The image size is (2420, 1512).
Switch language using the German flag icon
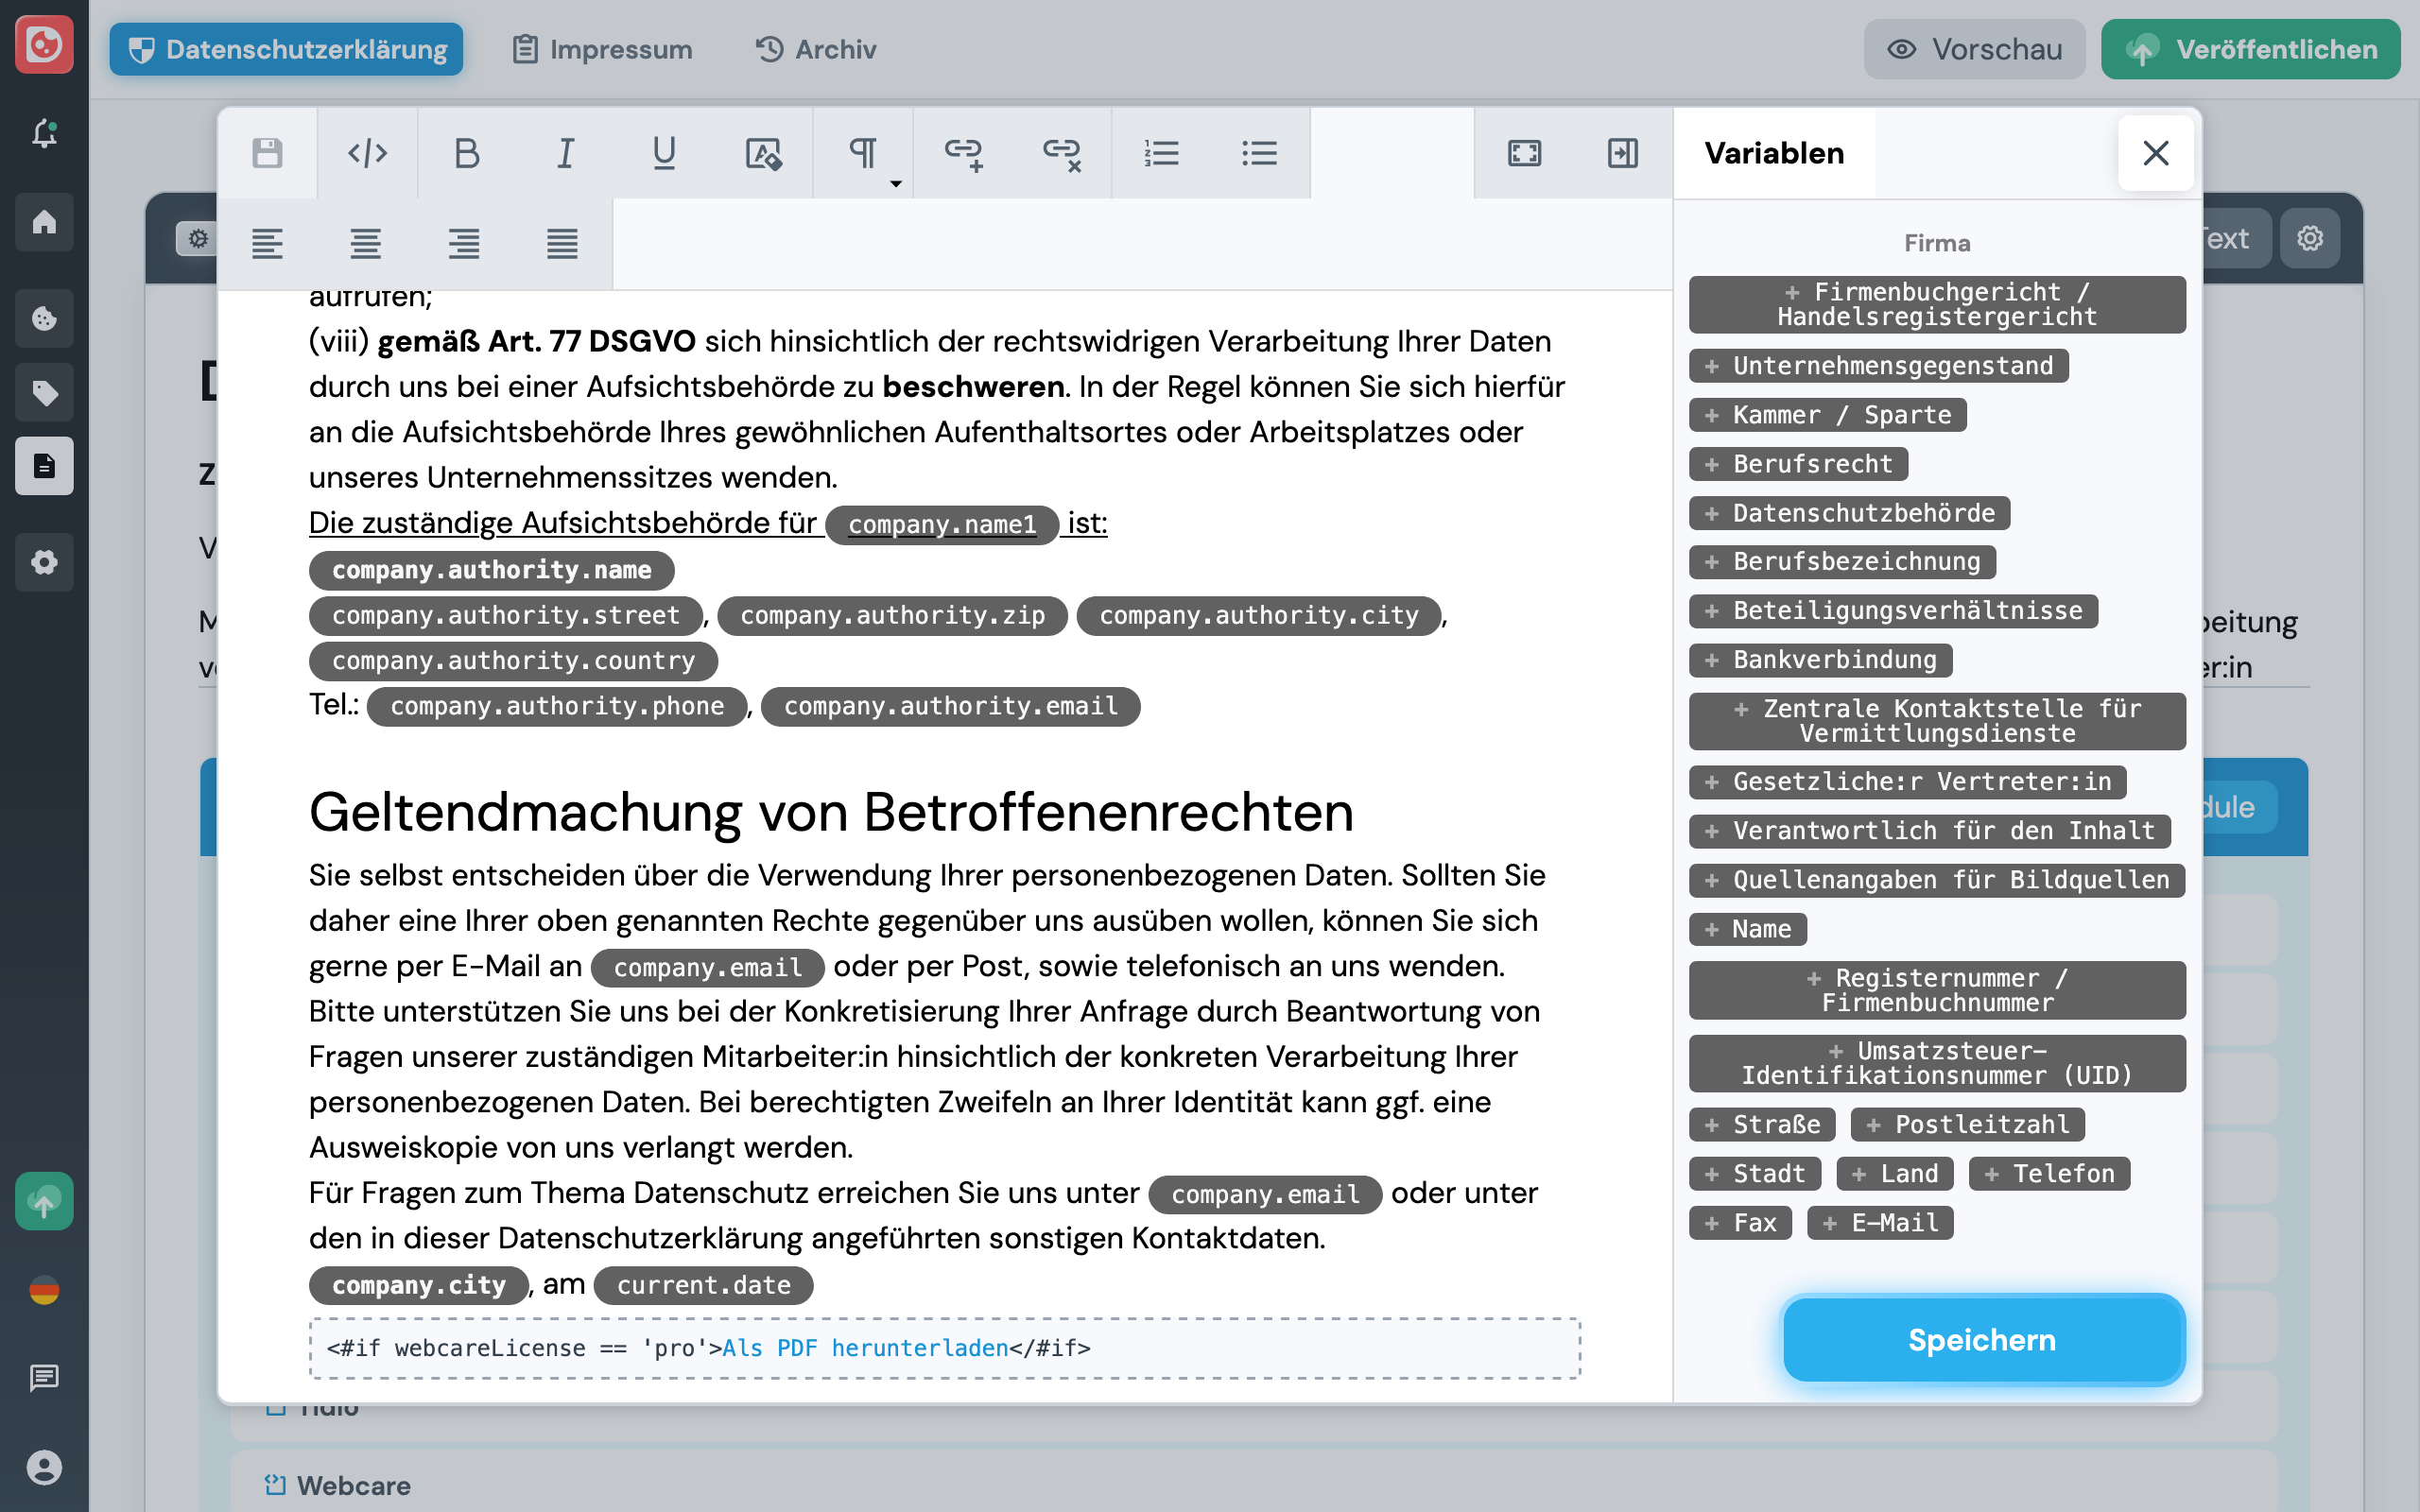point(44,1290)
